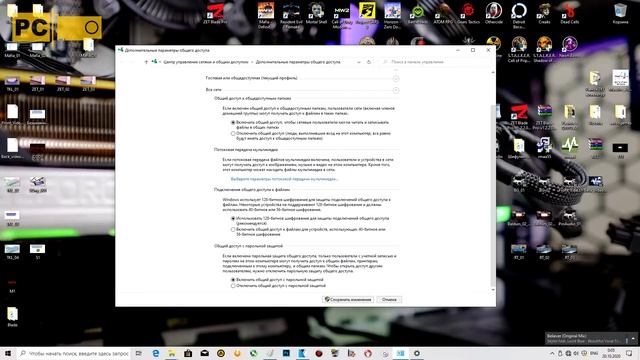640x360 pixels.
Task: Open Resident Evil desktop shortcut
Action: pyautogui.click(x=291, y=16)
